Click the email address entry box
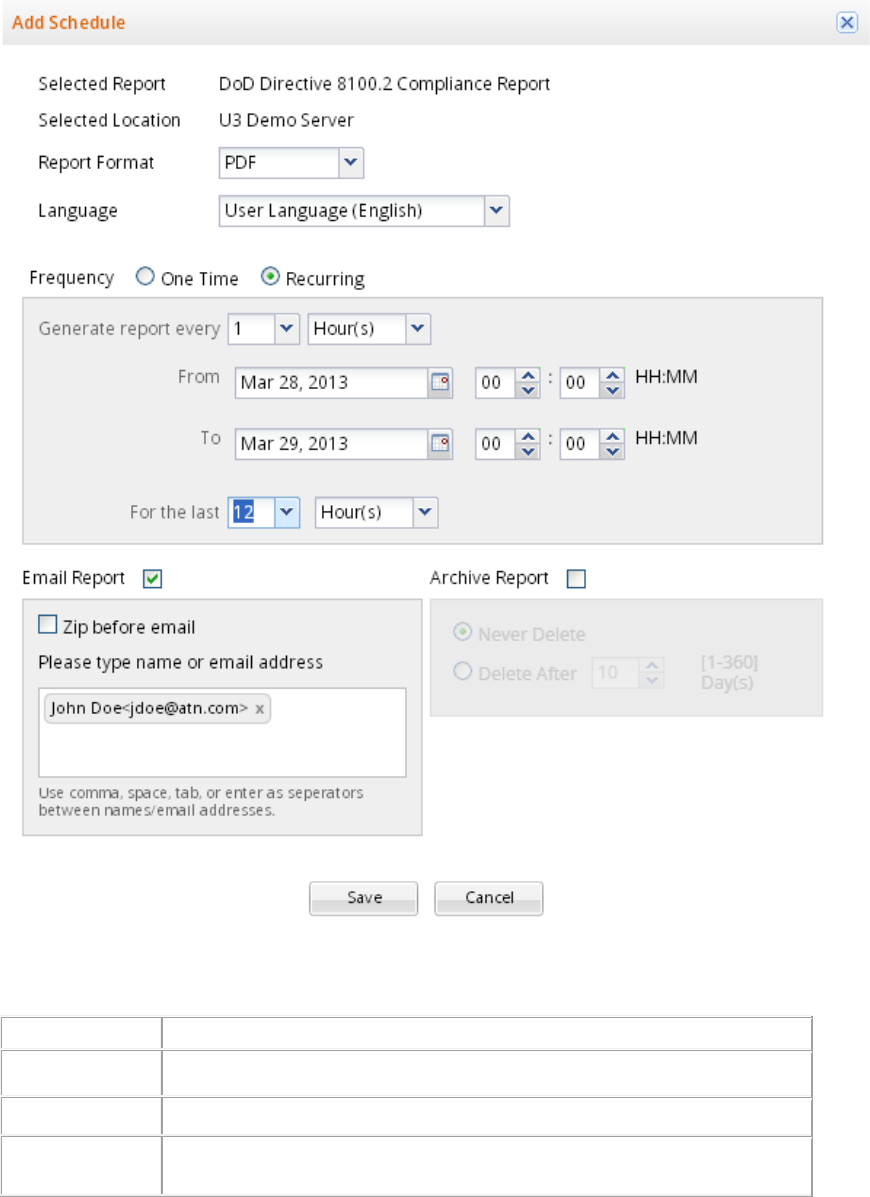The image size is (870, 1197). tap(222, 745)
